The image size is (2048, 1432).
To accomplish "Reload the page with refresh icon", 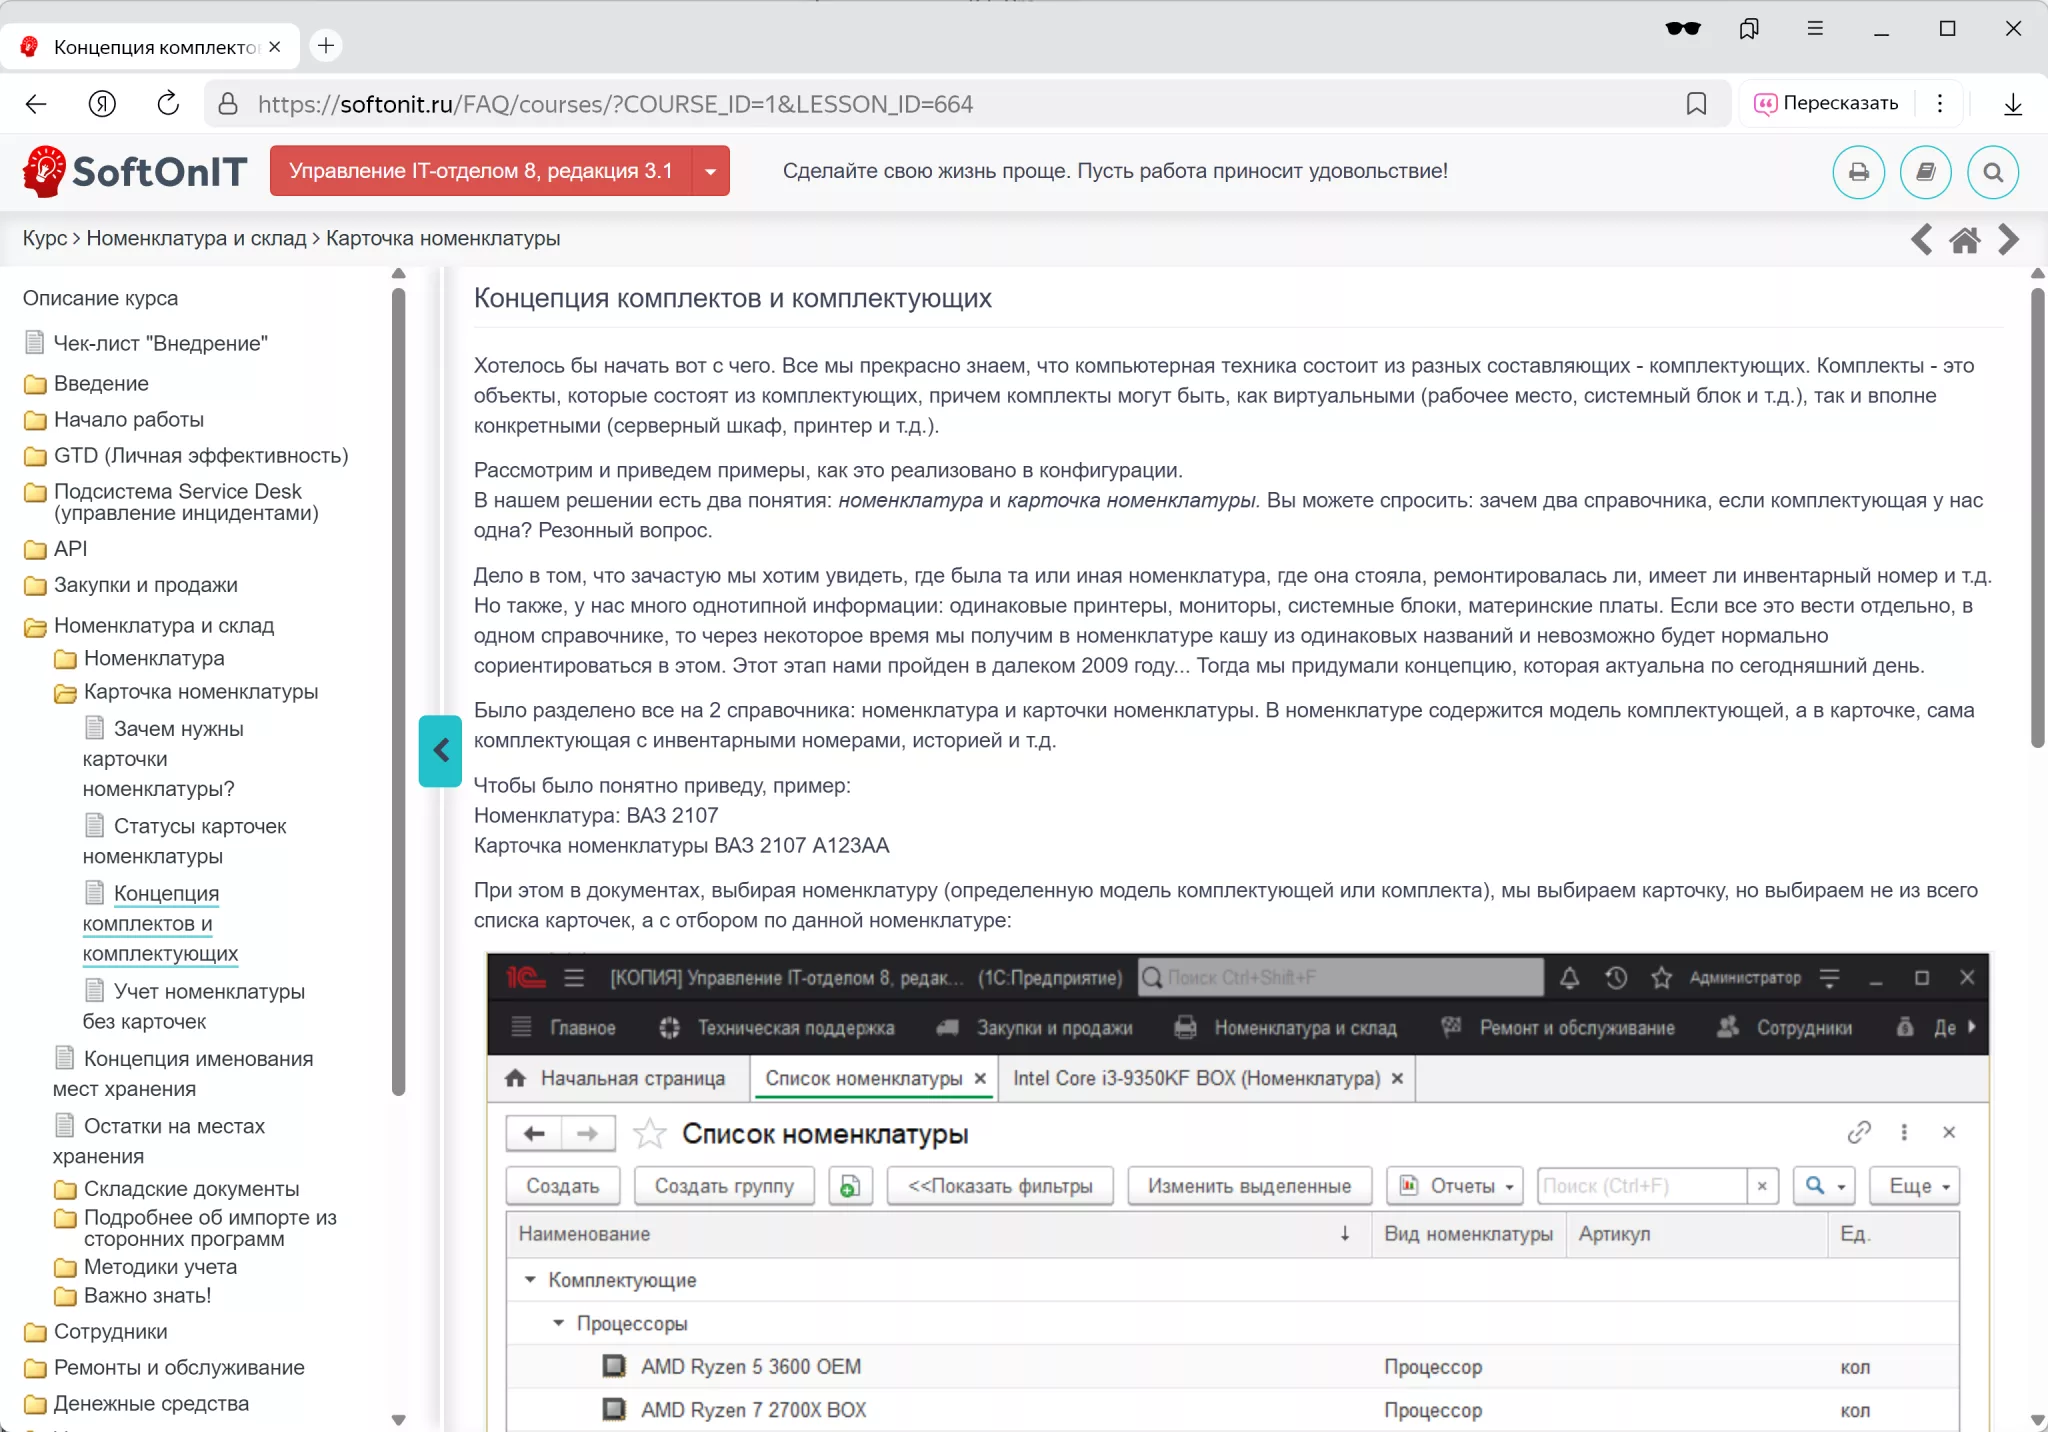I will point(168,104).
